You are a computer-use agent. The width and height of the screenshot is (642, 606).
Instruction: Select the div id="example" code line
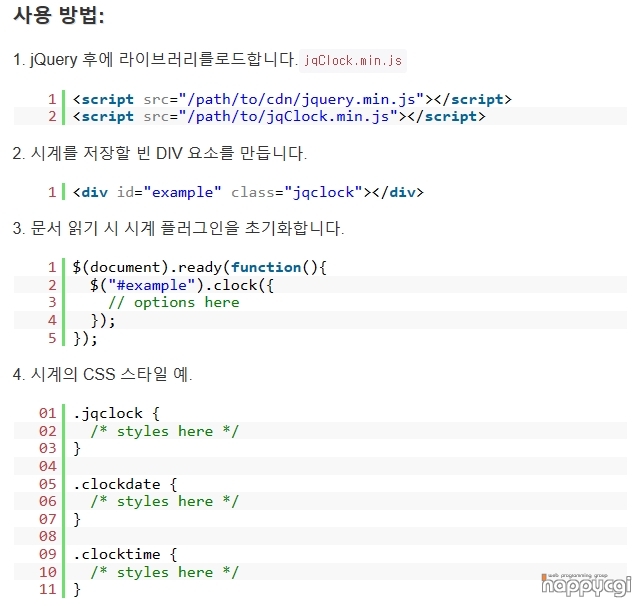pyautogui.click(x=248, y=192)
